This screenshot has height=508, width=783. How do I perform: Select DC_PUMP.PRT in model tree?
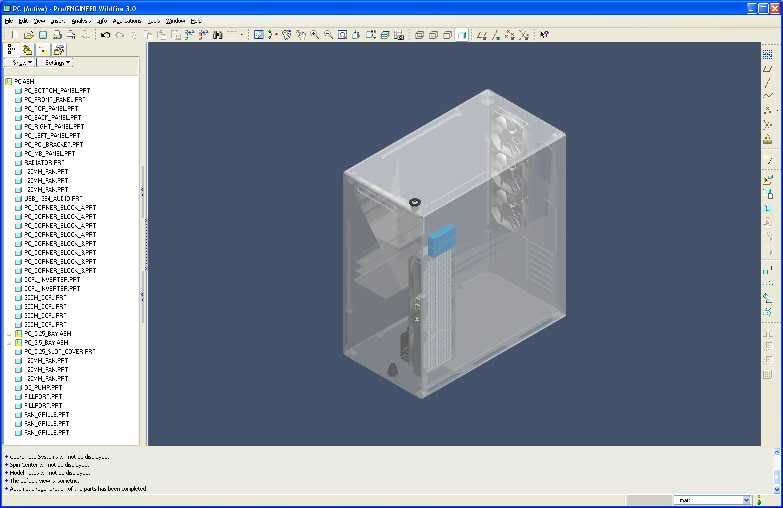click(39, 388)
